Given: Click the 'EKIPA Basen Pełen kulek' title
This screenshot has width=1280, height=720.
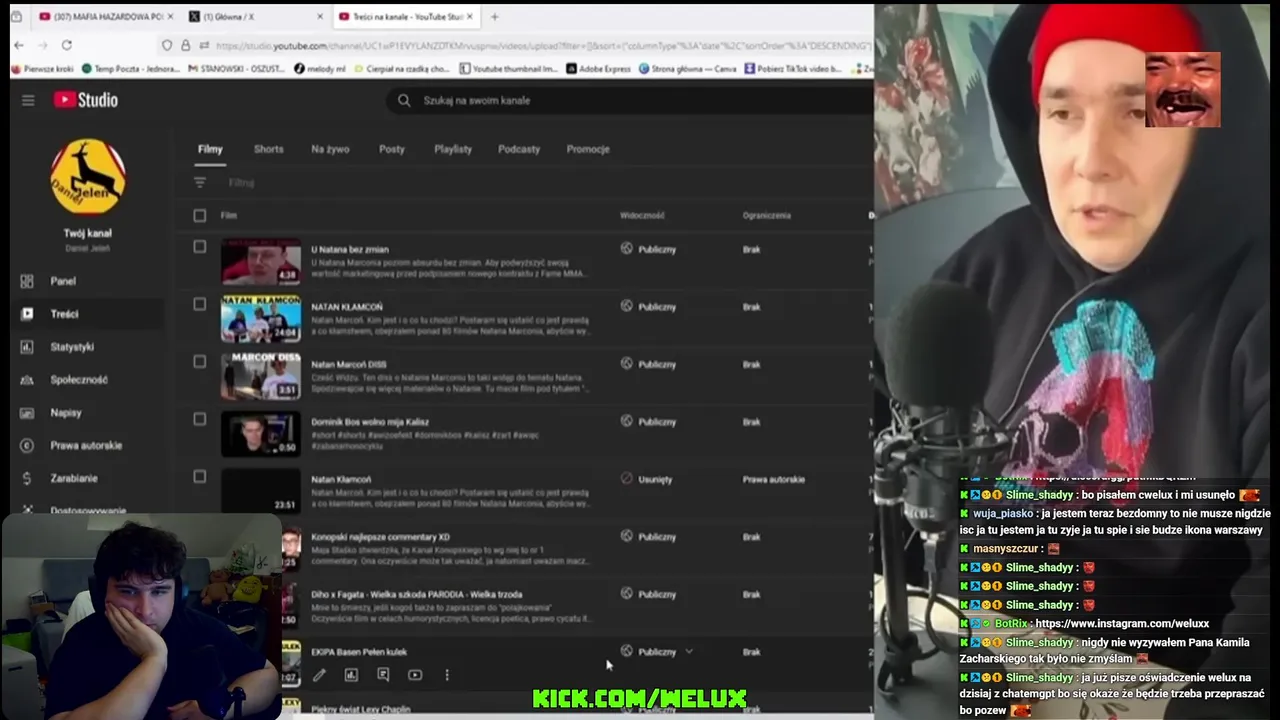Looking at the screenshot, I should (359, 652).
